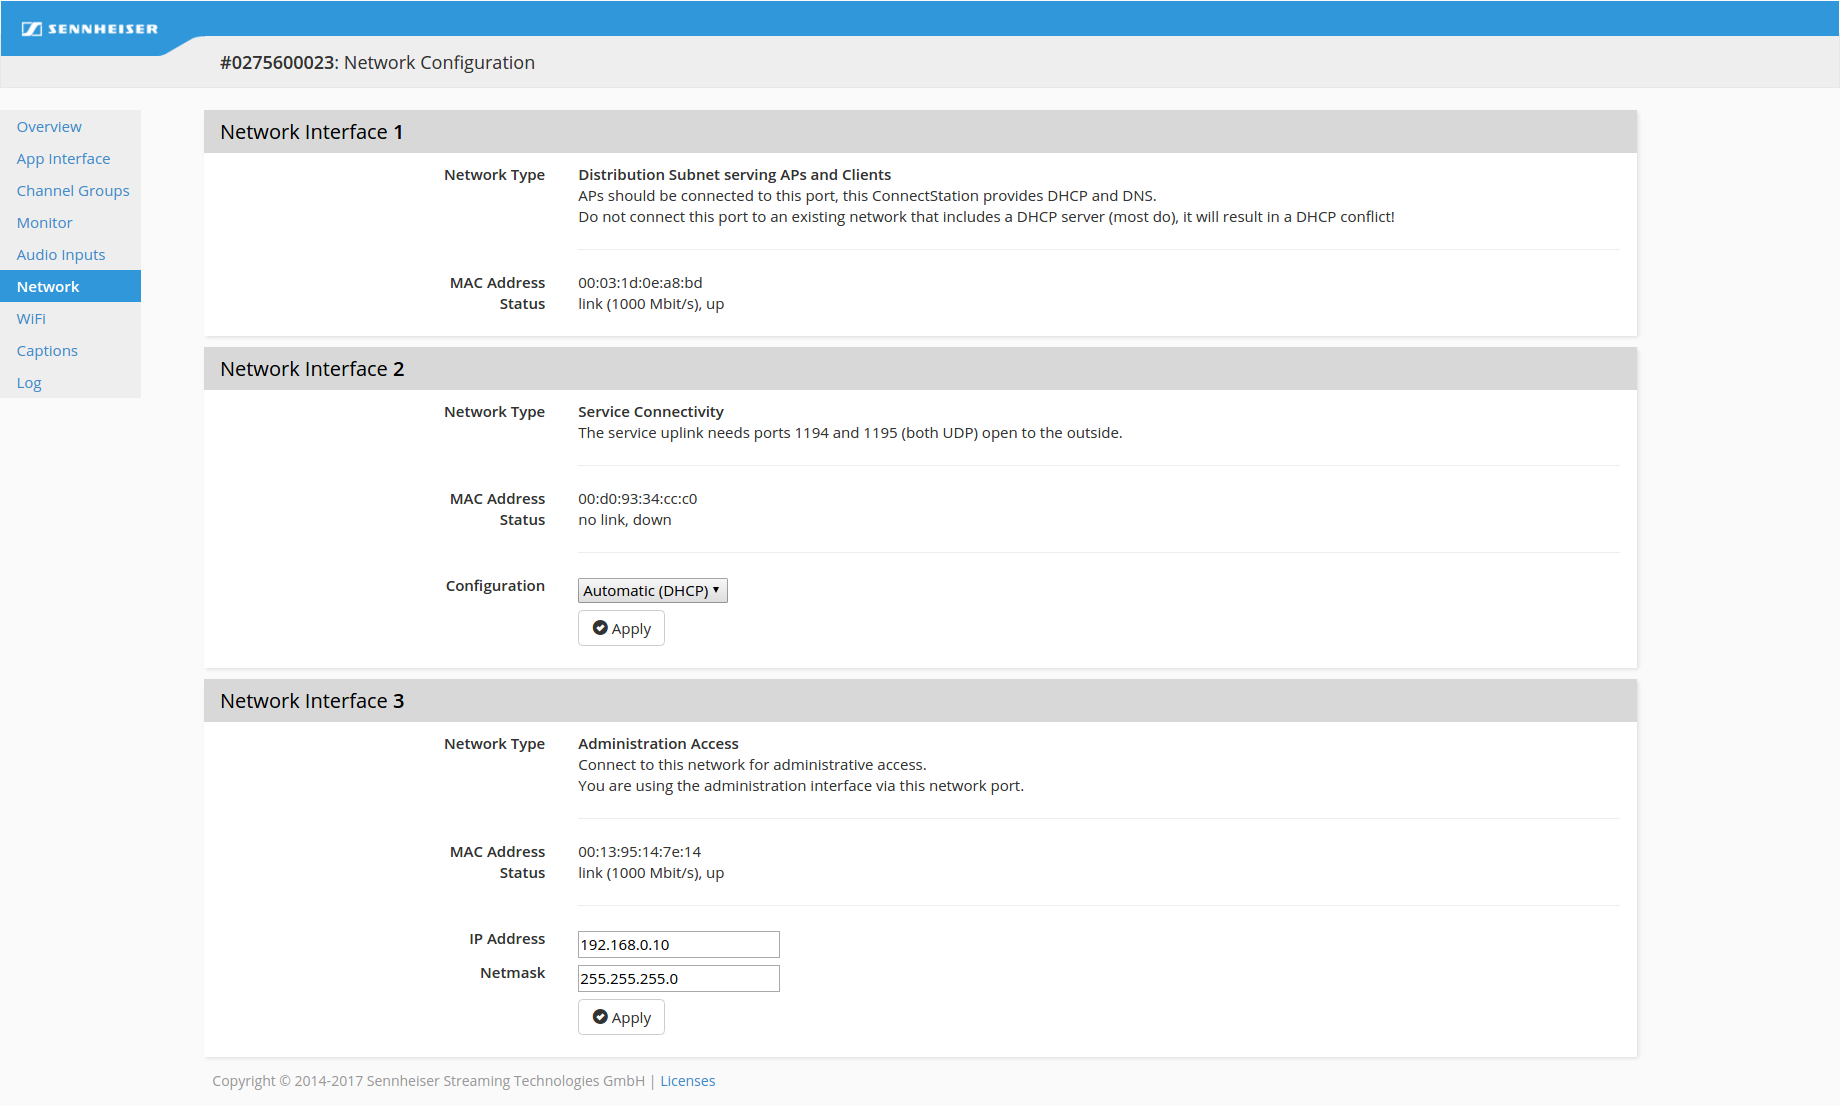View the Log page
The width and height of the screenshot is (1840, 1106).
pos(29,383)
